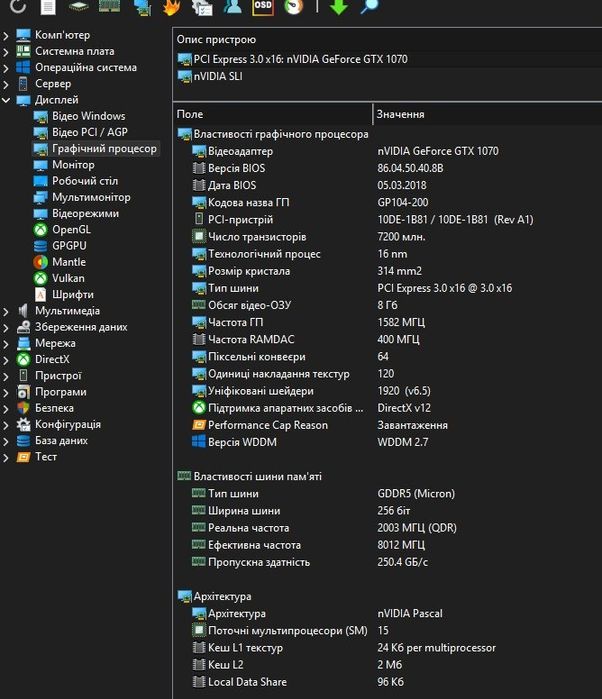Expand the Сервер tree node
602x699 pixels.
6,84
